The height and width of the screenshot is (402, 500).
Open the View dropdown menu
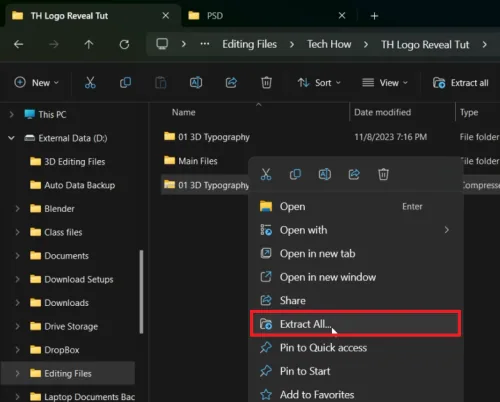tap(385, 83)
